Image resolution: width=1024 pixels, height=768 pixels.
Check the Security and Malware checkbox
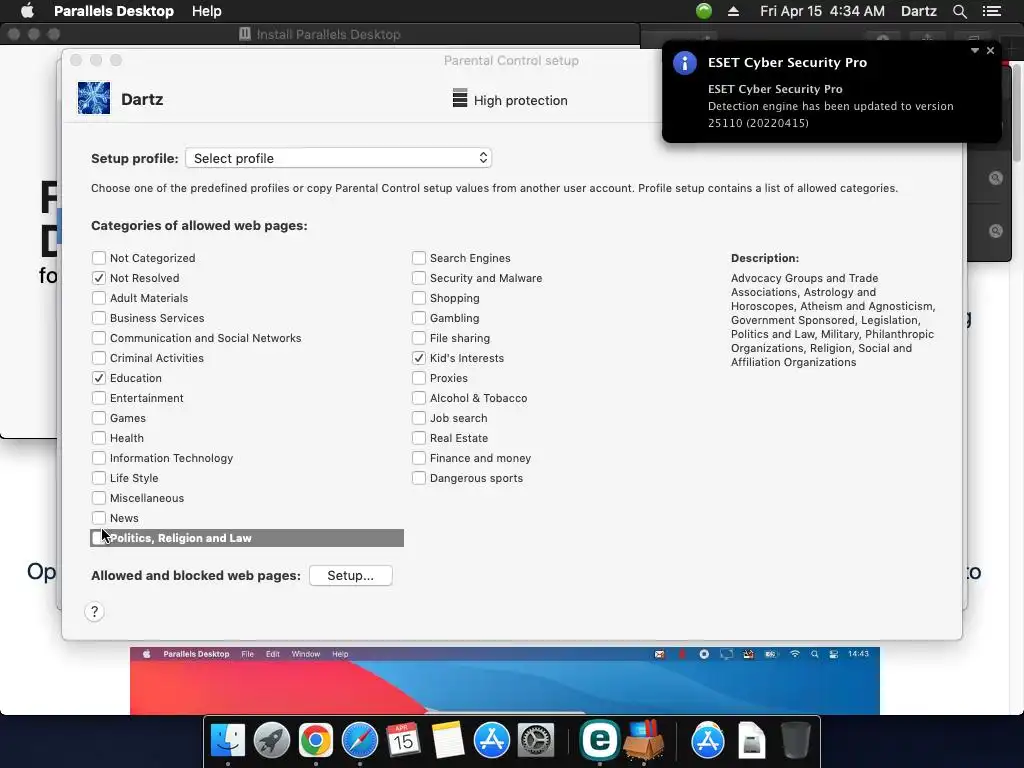419,278
